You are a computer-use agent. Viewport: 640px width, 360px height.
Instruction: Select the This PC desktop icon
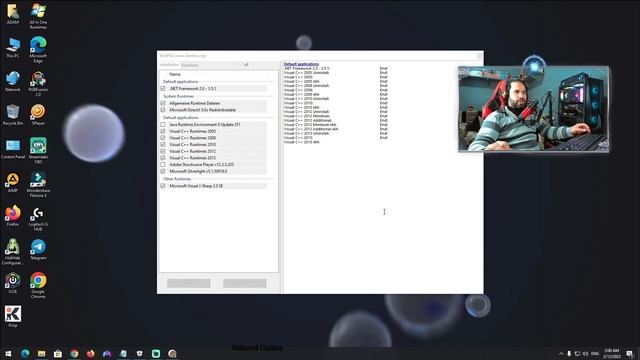coord(13,48)
